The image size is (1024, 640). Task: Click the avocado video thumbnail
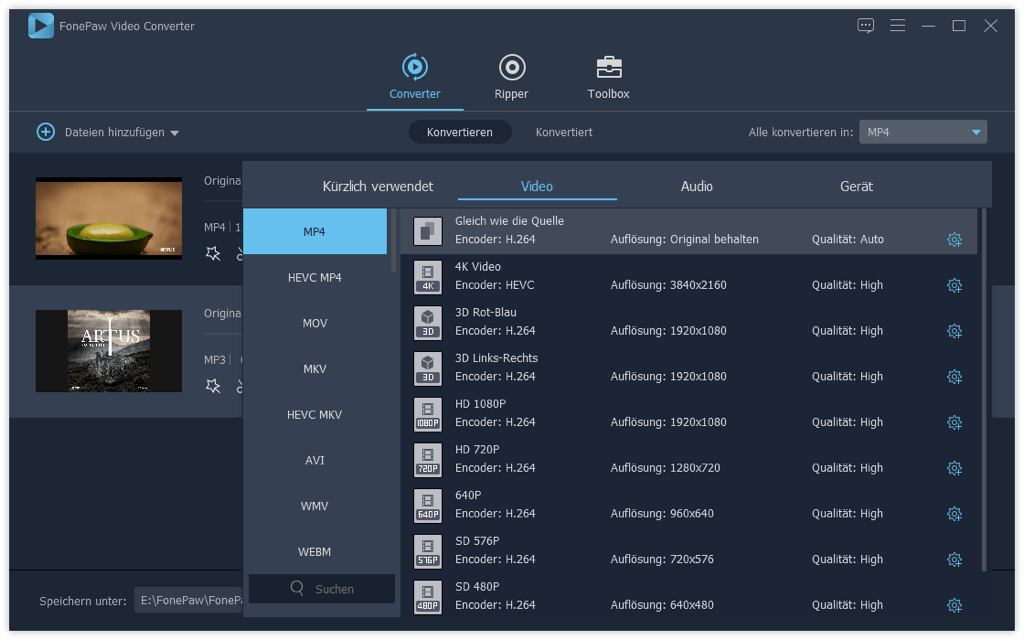(109, 218)
